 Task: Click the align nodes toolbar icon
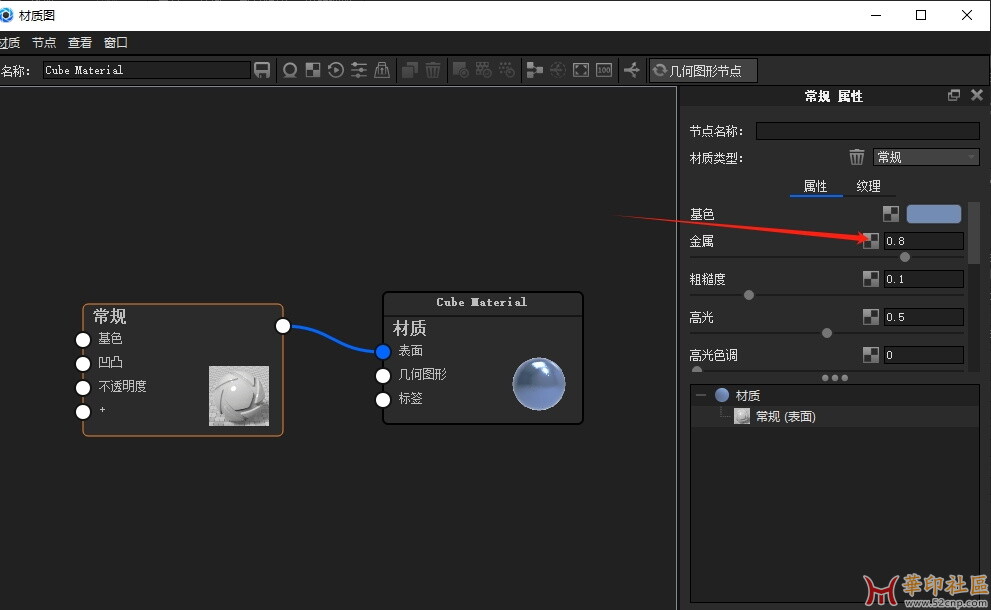point(535,70)
